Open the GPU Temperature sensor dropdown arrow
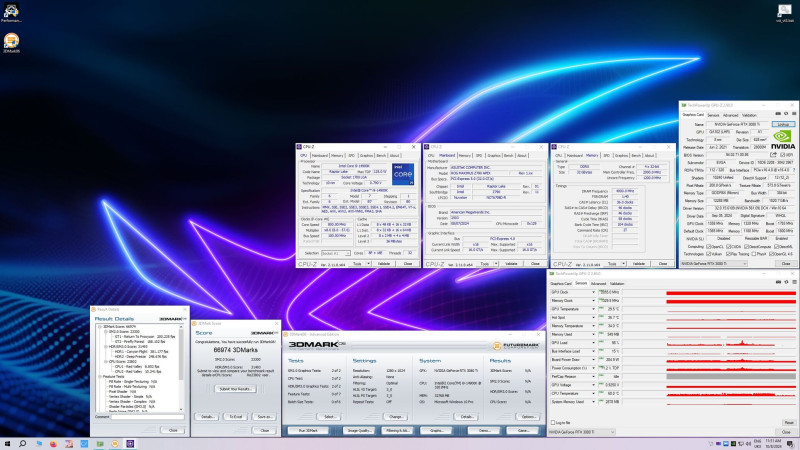The image size is (800, 450). 593,309
